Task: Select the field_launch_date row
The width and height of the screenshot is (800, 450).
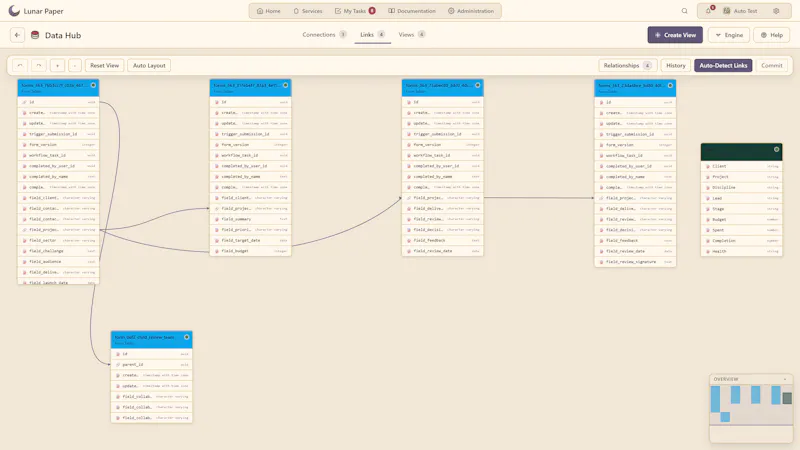Action: pos(59,282)
